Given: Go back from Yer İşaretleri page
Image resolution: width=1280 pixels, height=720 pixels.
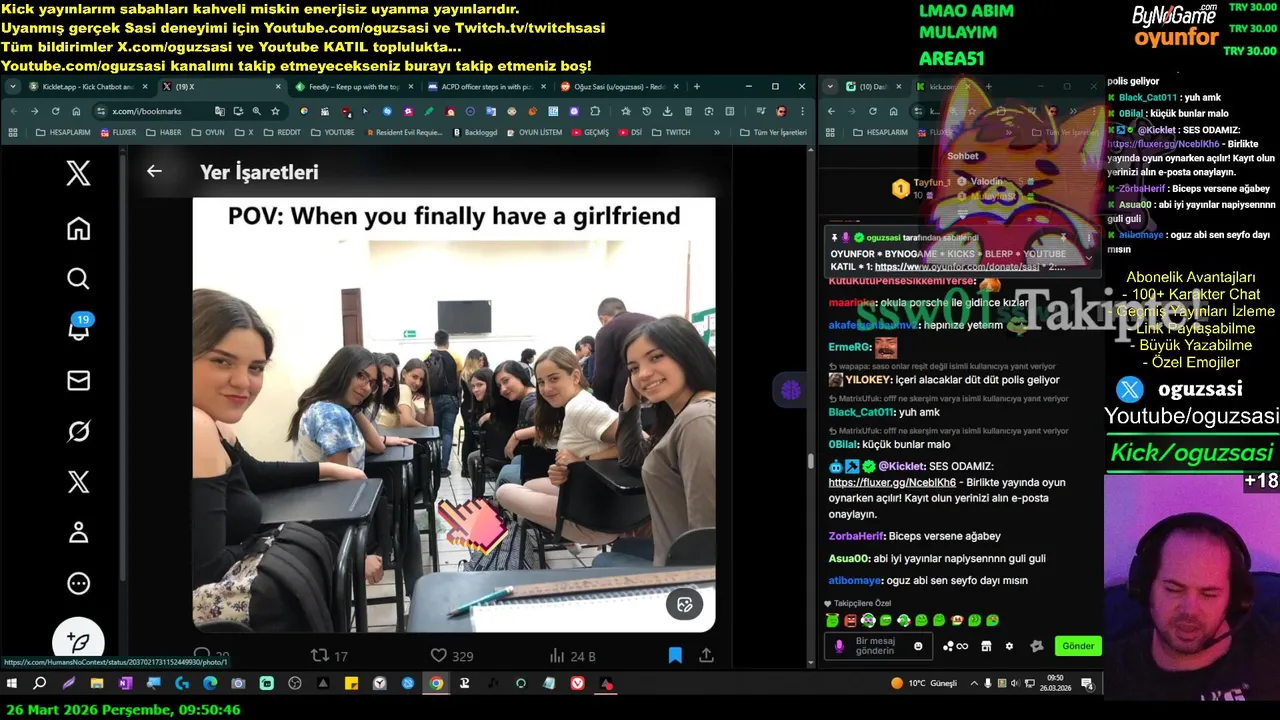Looking at the screenshot, I should tap(154, 171).
